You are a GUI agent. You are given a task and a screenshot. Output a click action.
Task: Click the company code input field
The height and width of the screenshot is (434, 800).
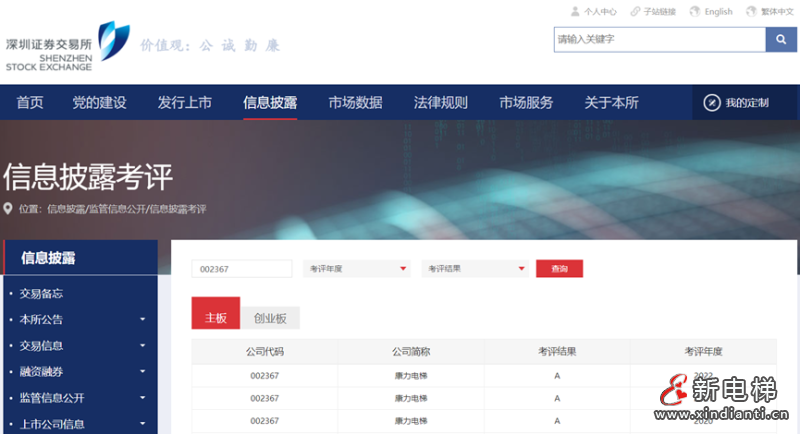[242, 269]
